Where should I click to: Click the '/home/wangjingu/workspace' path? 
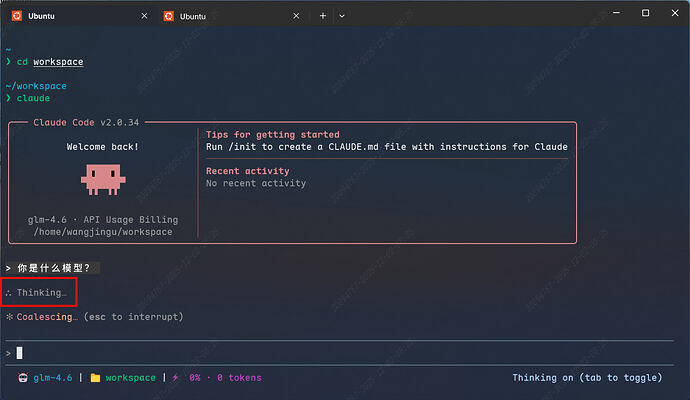[x=103, y=231]
